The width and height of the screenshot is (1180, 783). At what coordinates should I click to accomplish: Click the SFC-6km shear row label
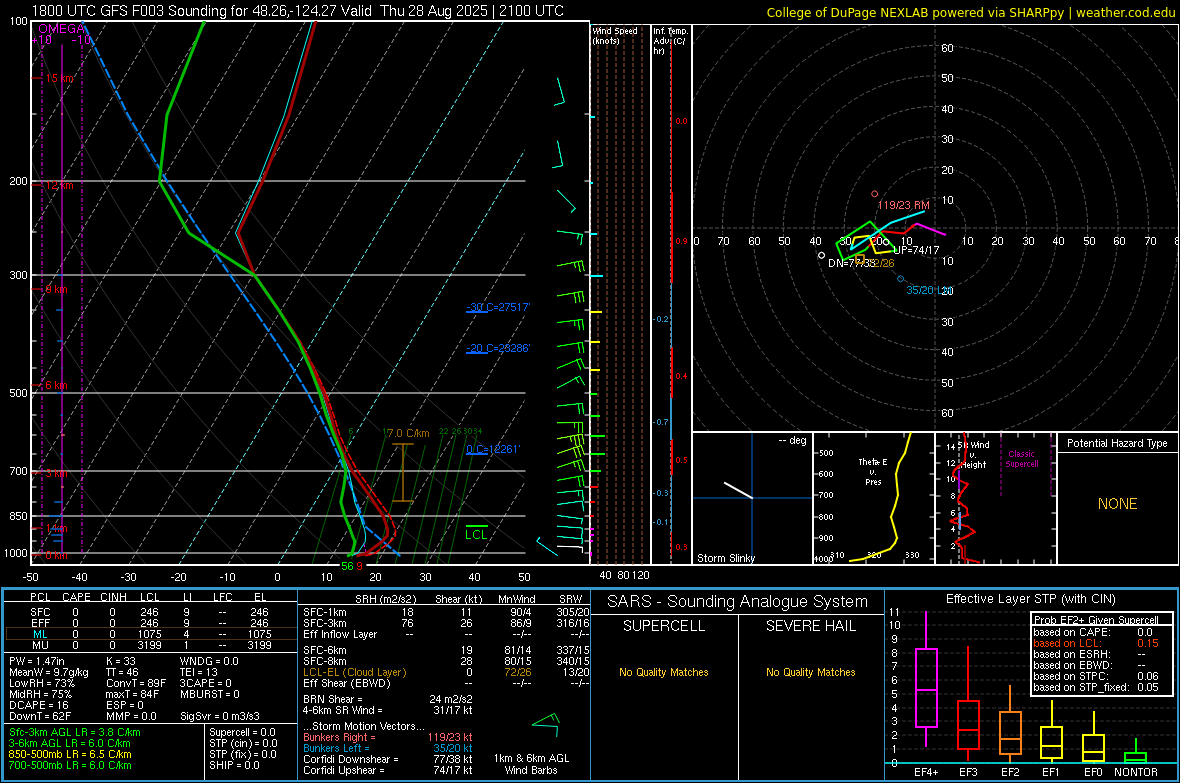point(325,650)
